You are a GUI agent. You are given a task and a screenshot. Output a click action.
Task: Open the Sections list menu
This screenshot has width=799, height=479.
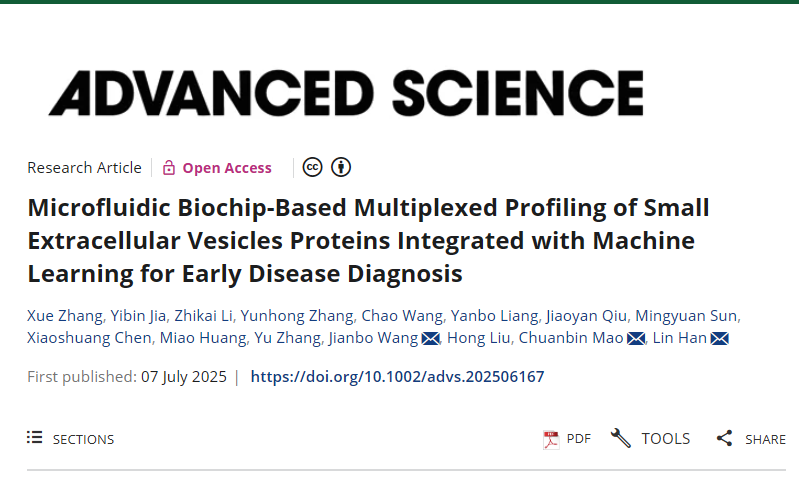coord(70,439)
